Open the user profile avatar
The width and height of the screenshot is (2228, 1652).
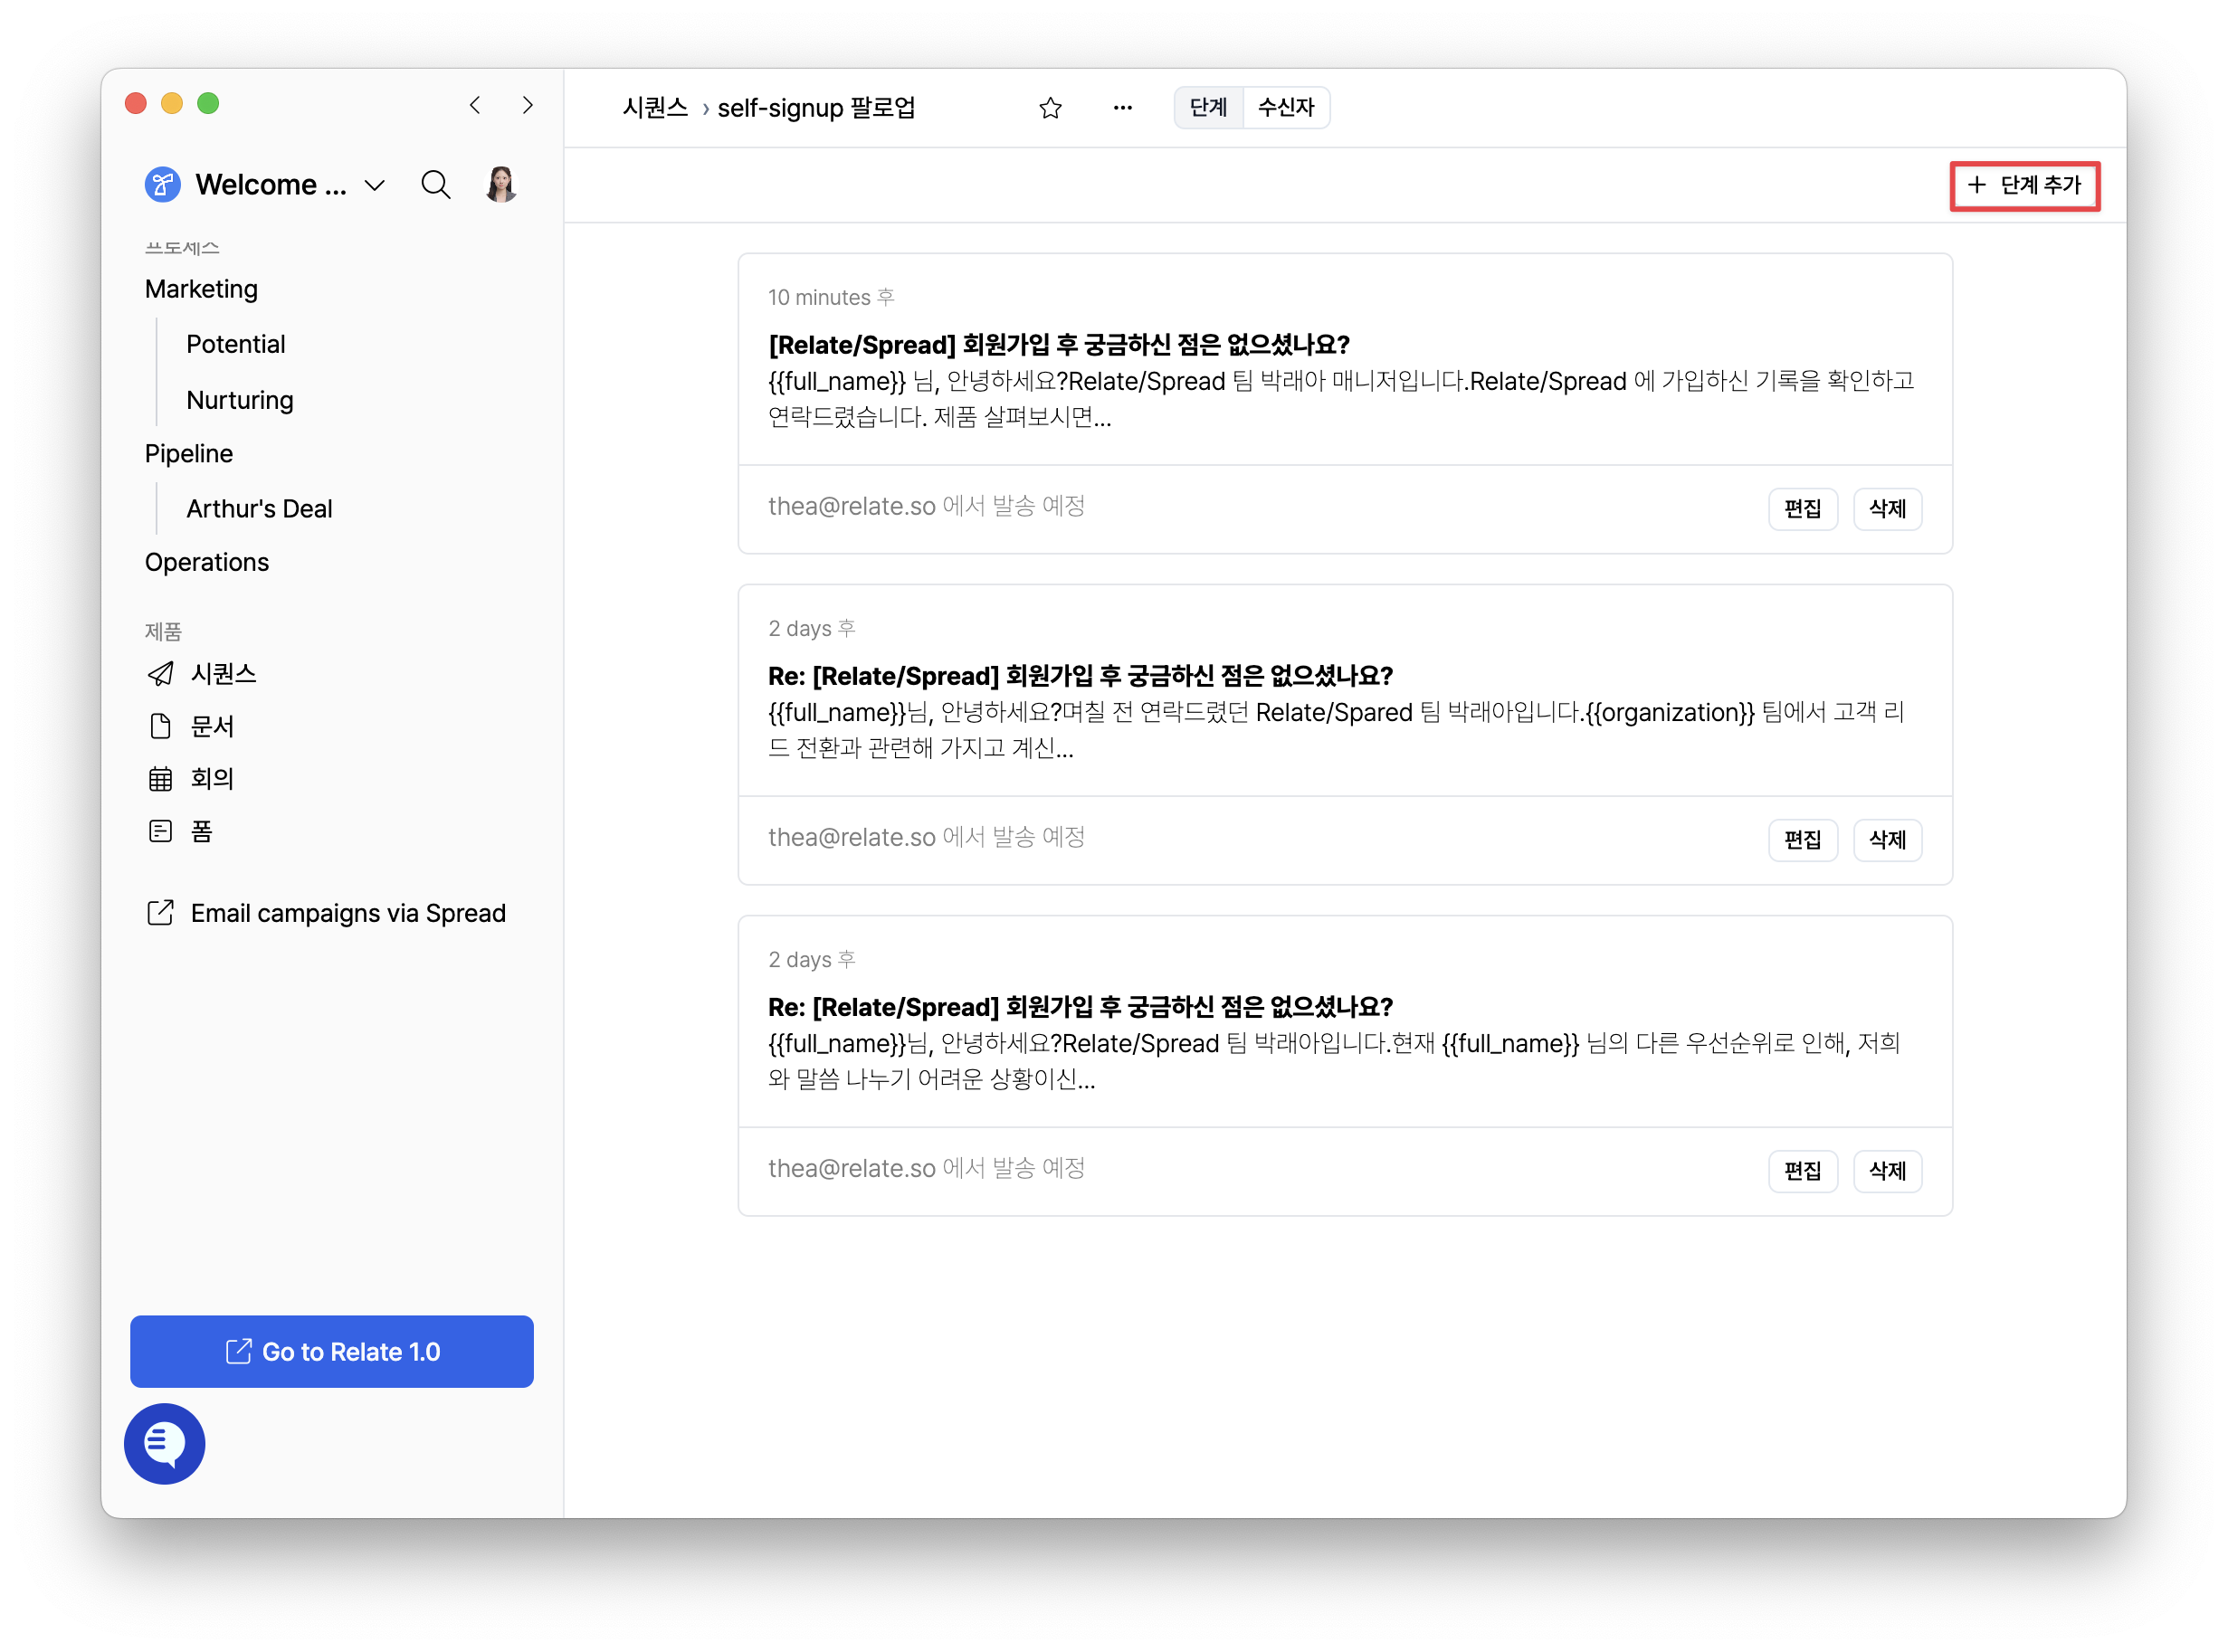[x=501, y=185]
